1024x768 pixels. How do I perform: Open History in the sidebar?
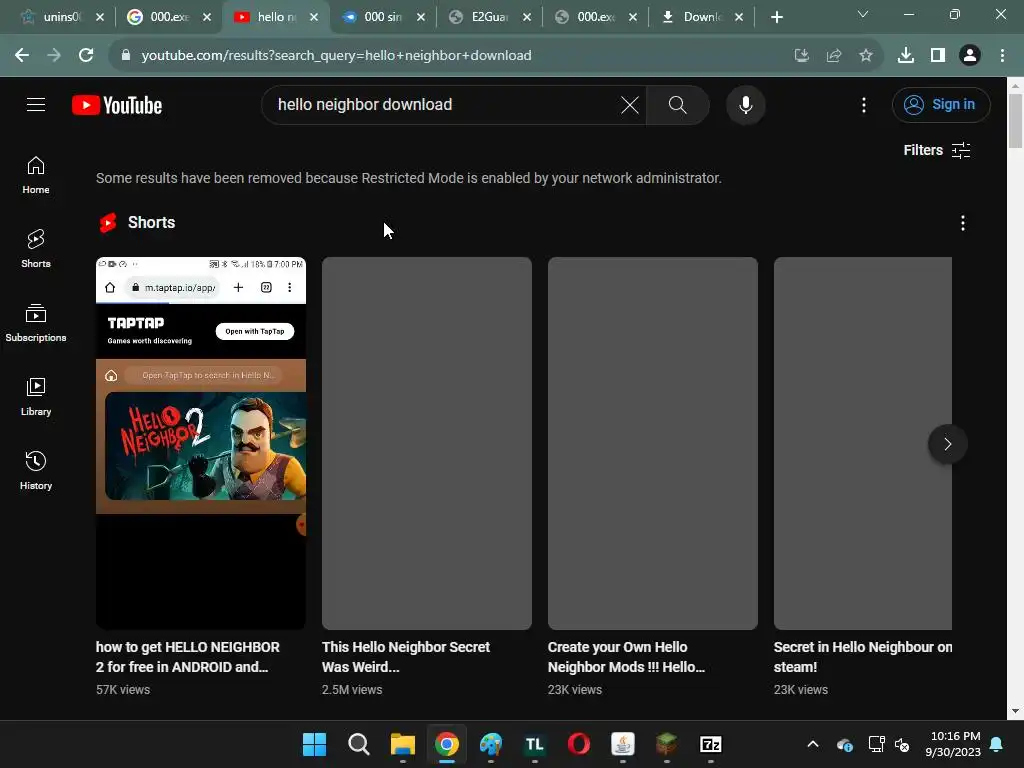coord(36,470)
